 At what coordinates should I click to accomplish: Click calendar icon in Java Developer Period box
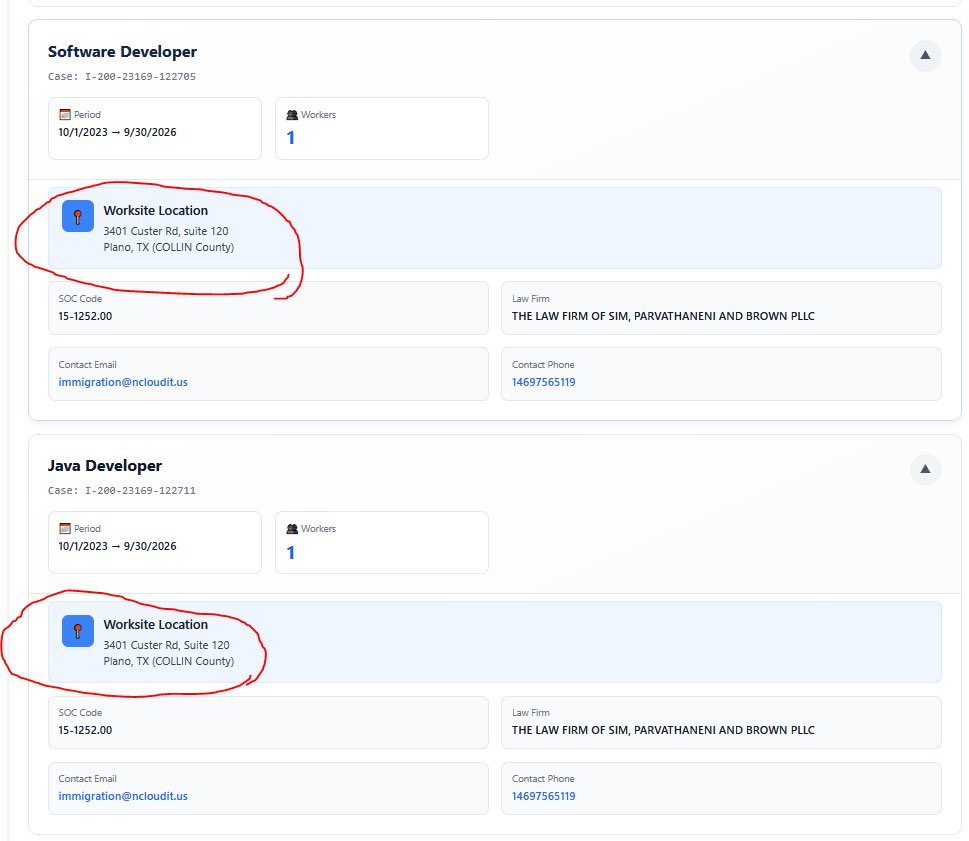click(65, 529)
